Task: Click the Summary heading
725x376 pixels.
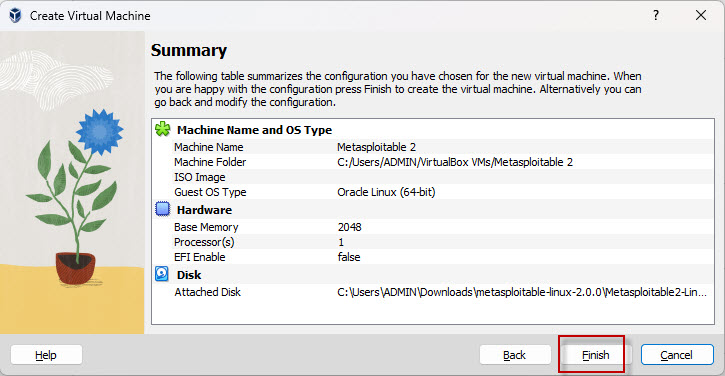Action: pos(189,50)
